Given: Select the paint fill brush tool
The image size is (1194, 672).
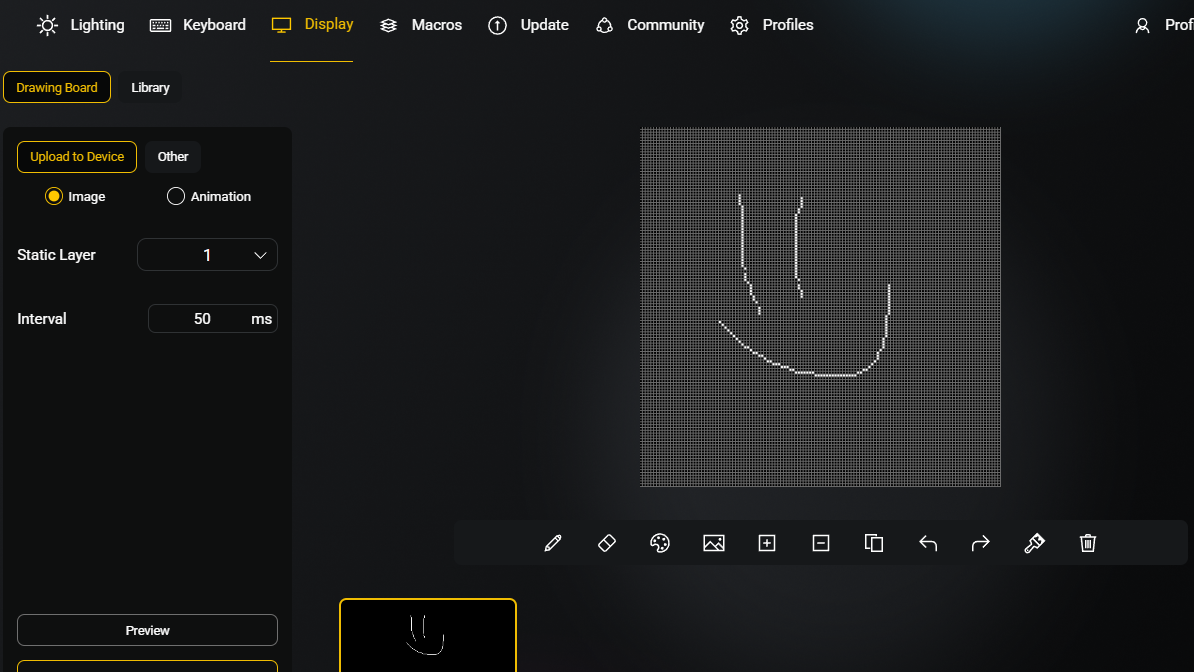Looking at the screenshot, I should tap(1035, 543).
